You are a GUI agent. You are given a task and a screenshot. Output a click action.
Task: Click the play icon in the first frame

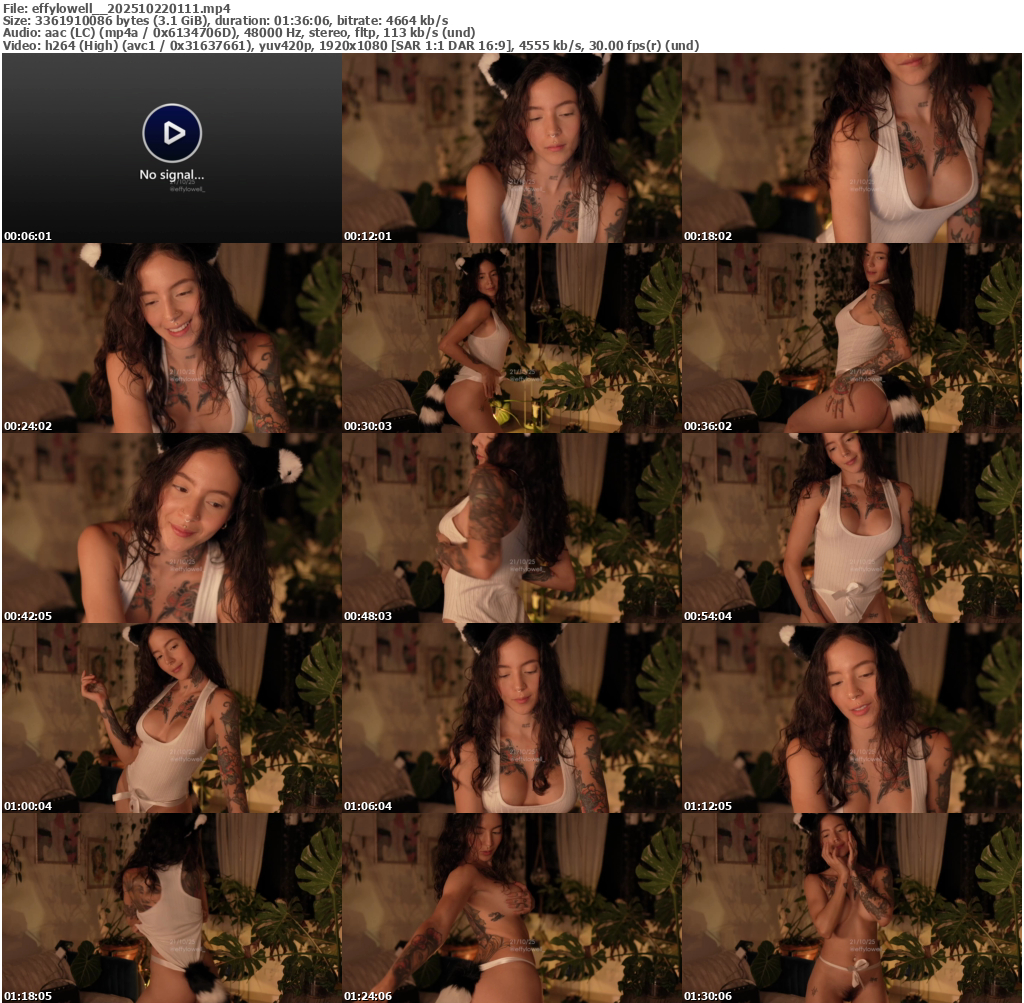coord(172,132)
